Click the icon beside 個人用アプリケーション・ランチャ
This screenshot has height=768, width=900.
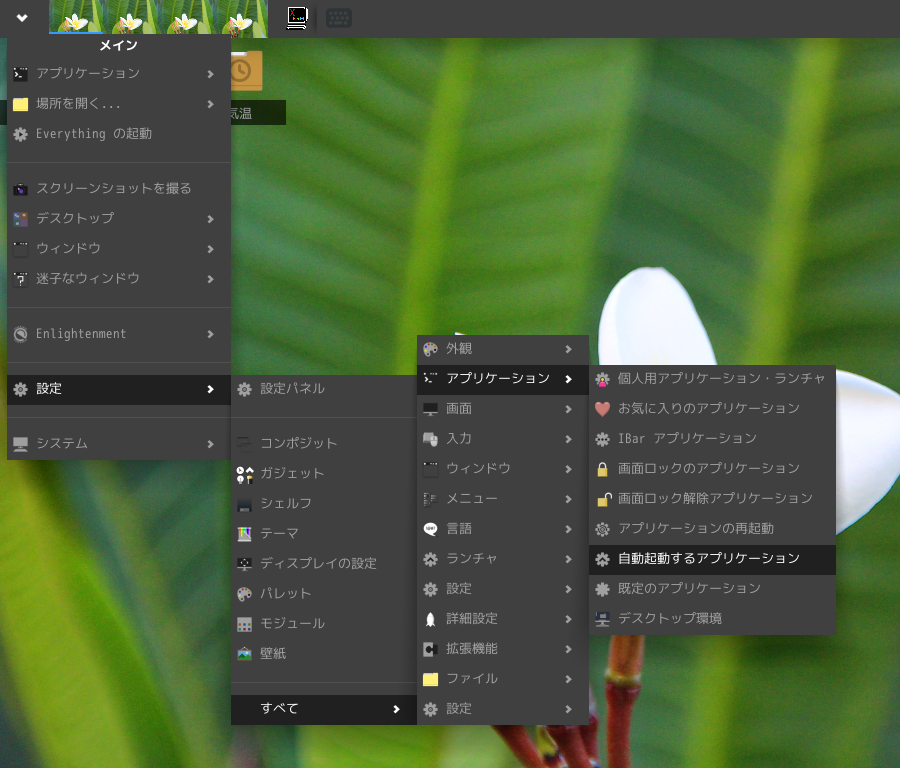602,379
